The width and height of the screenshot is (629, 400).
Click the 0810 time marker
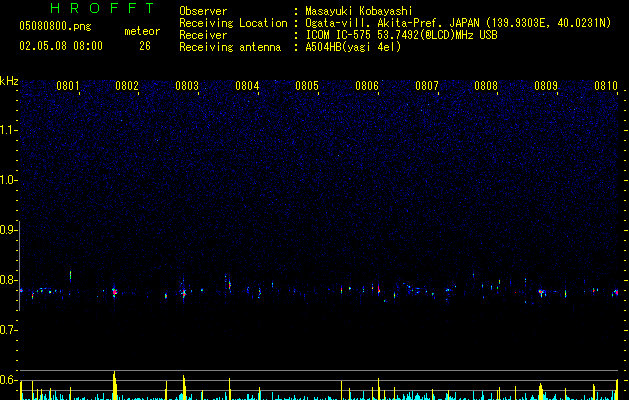pos(606,86)
